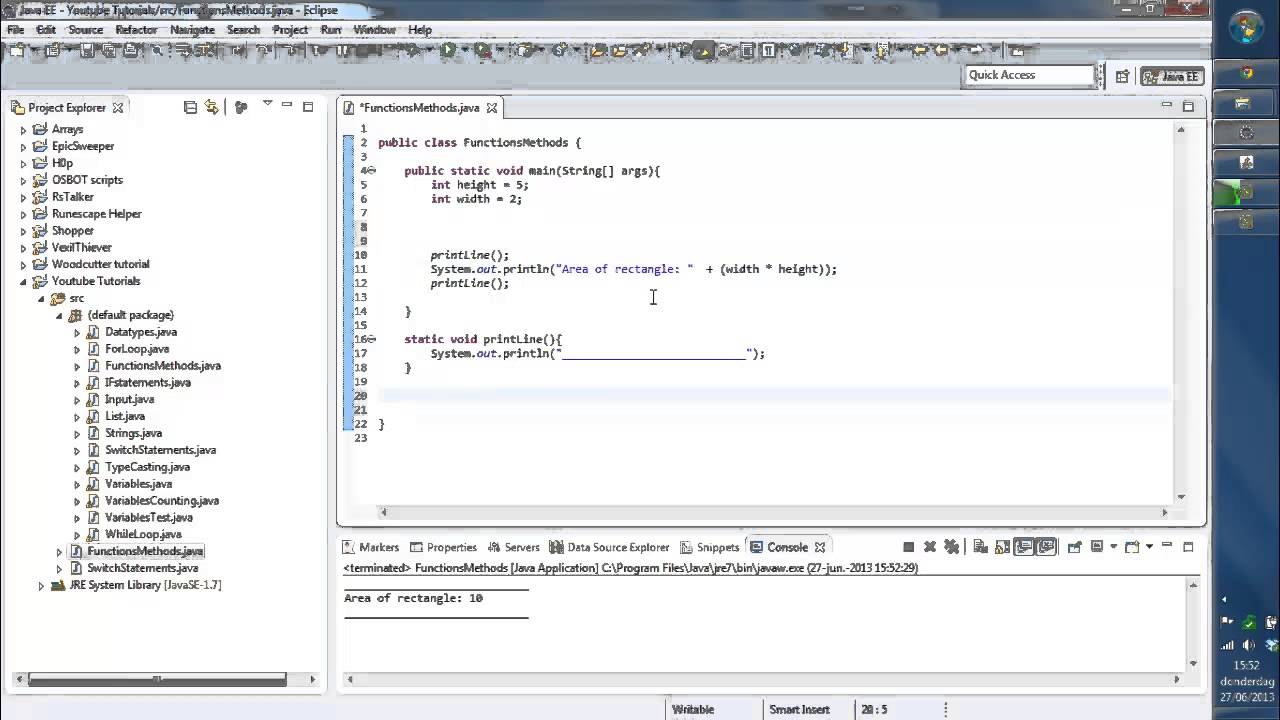
Task: Switch to the Servers tab
Action: point(514,547)
